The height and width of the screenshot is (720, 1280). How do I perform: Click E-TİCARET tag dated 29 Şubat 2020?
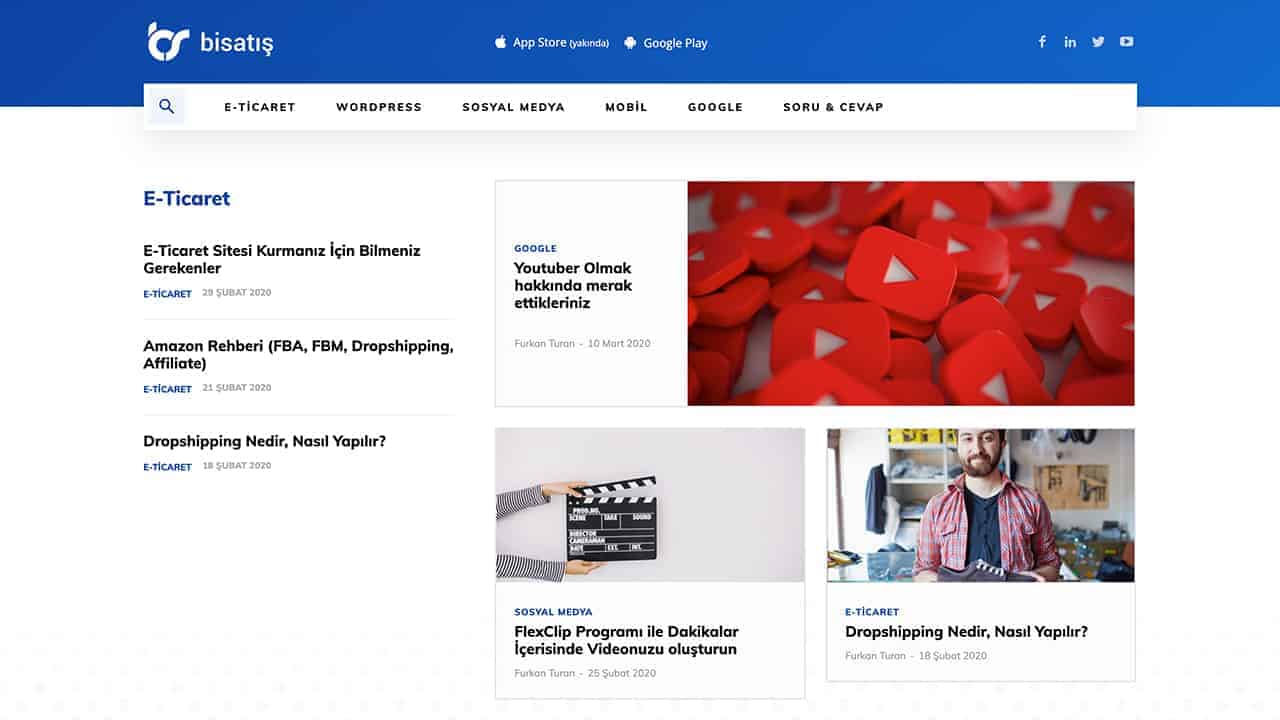[x=167, y=294]
